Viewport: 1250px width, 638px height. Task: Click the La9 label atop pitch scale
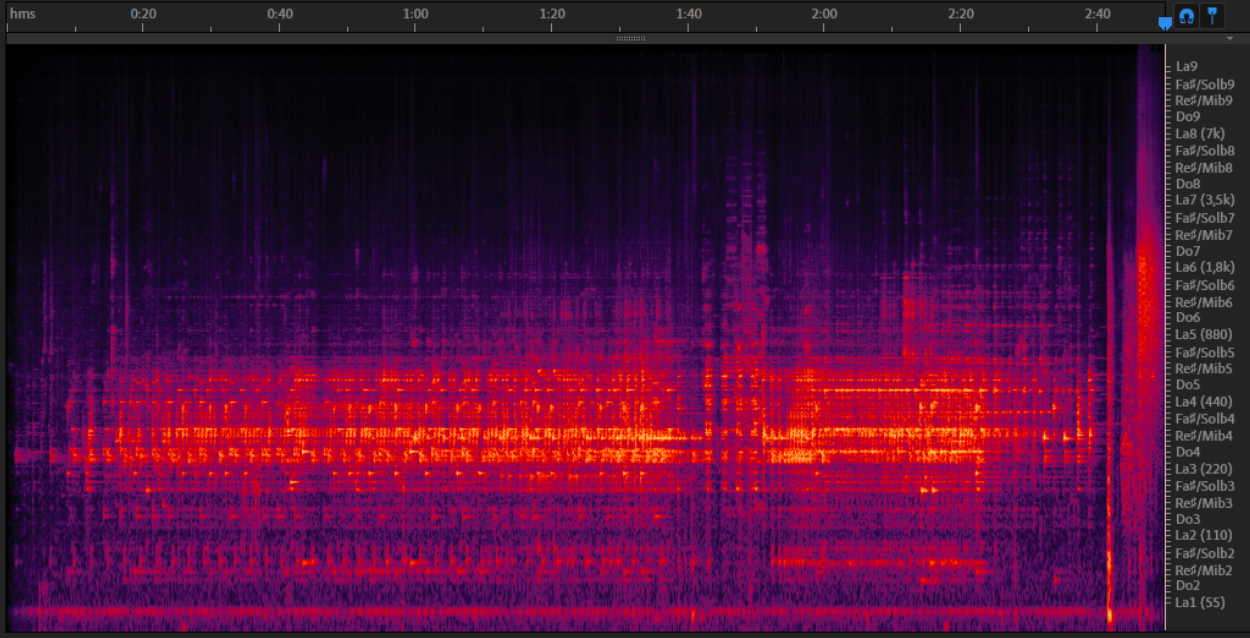point(1186,67)
